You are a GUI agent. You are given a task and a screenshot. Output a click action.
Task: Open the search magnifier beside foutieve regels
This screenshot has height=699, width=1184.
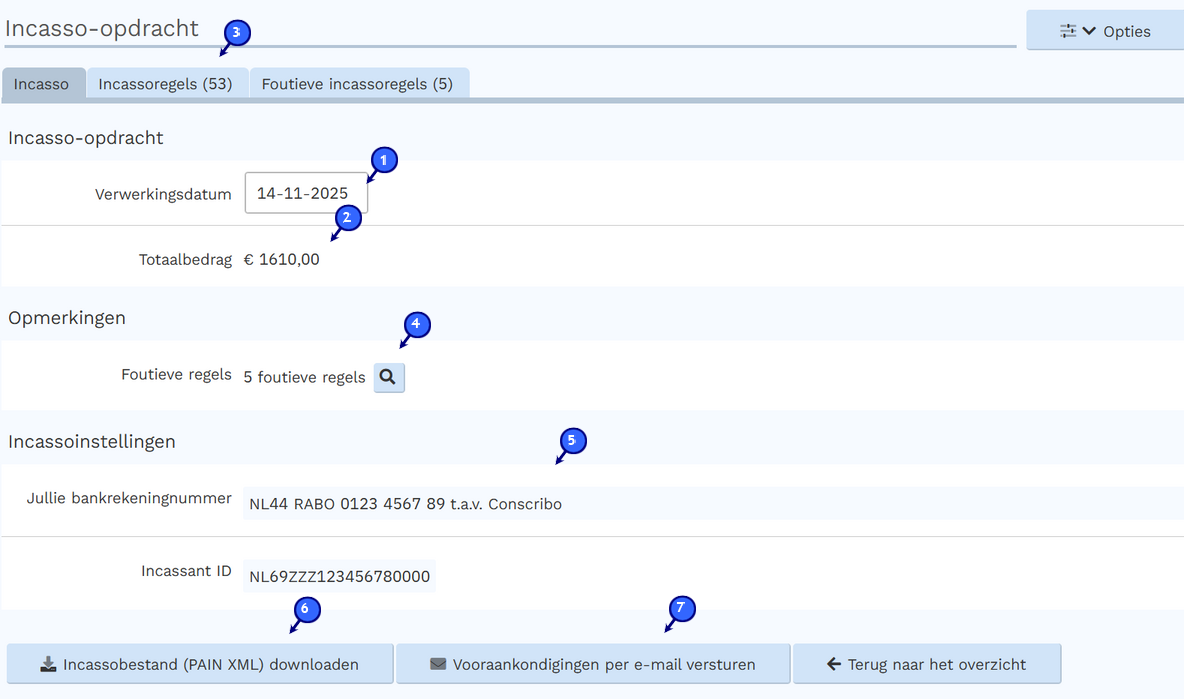click(388, 377)
